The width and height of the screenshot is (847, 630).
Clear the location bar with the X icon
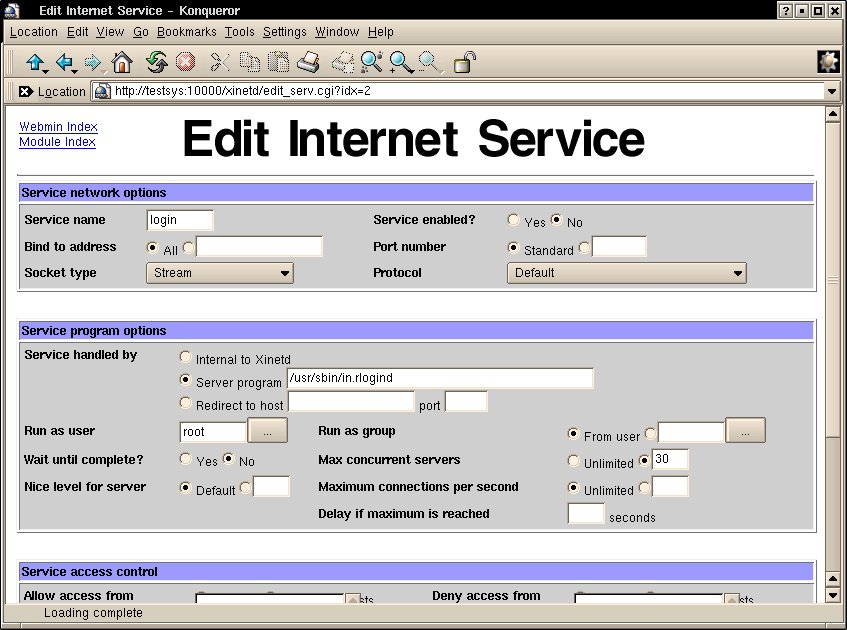pyautogui.click(x=26, y=91)
